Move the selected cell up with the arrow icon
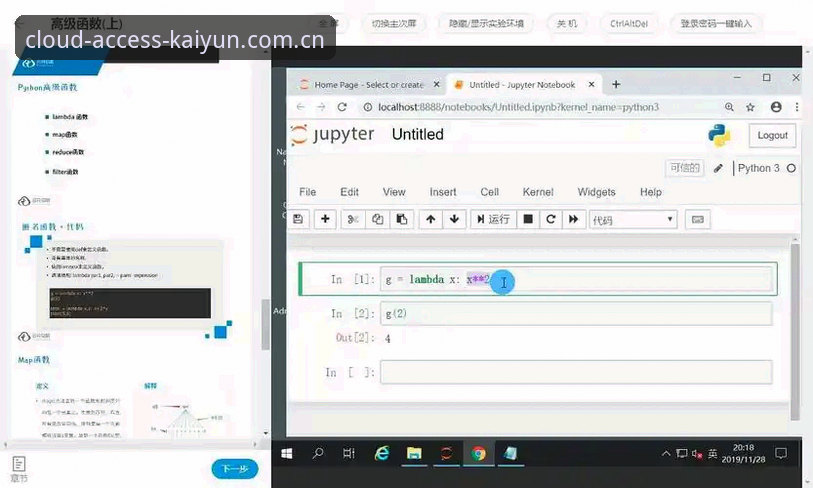Viewport: 813px width, 488px height. 430,219
